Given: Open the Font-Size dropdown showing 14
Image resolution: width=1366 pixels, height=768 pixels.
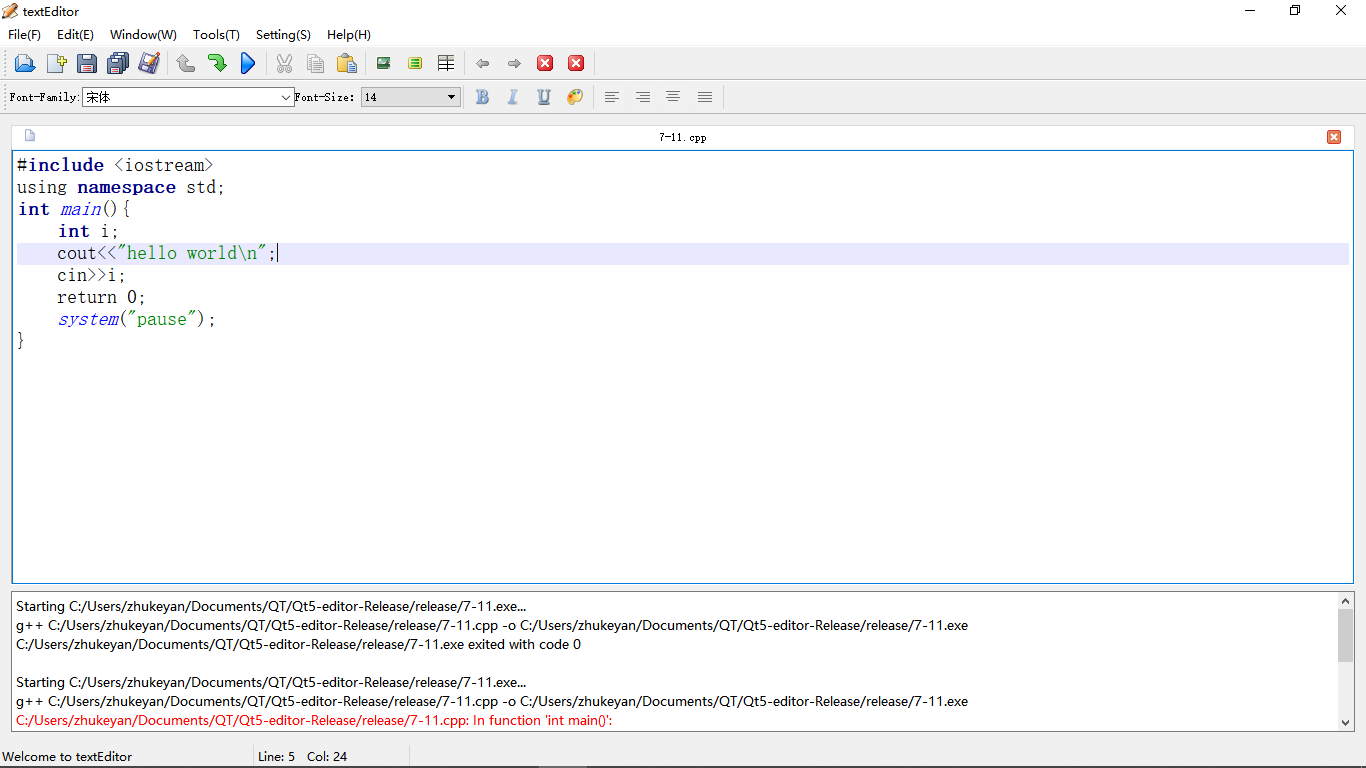Looking at the screenshot, I should (410, 97).
